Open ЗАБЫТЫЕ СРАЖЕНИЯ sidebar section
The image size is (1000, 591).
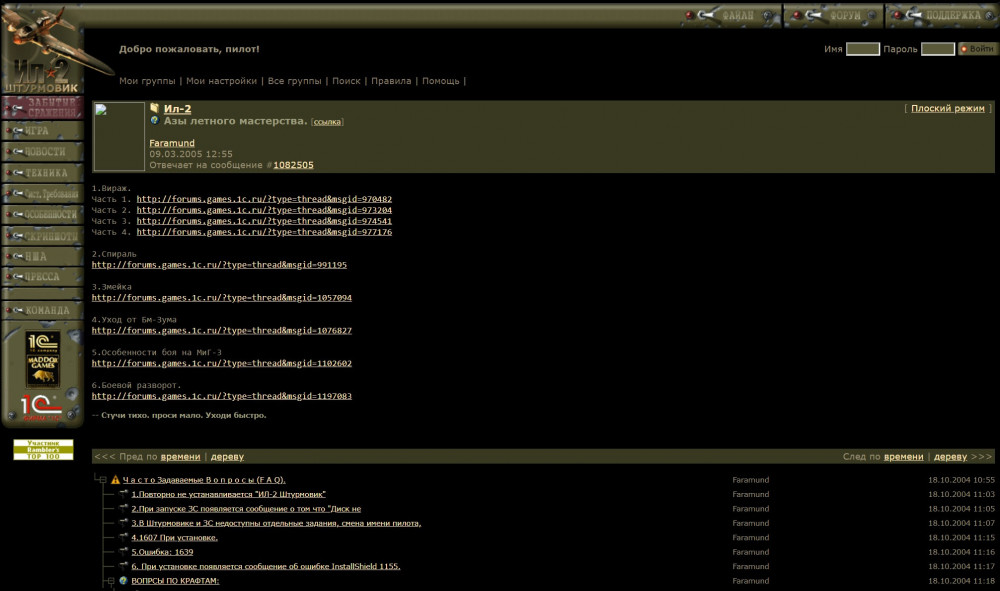tap(42, 108)
